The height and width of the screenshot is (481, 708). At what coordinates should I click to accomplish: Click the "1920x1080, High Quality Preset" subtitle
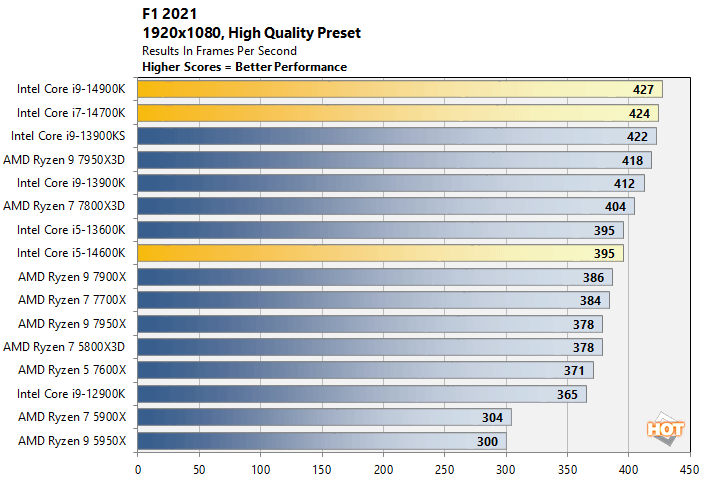[252, 33]
